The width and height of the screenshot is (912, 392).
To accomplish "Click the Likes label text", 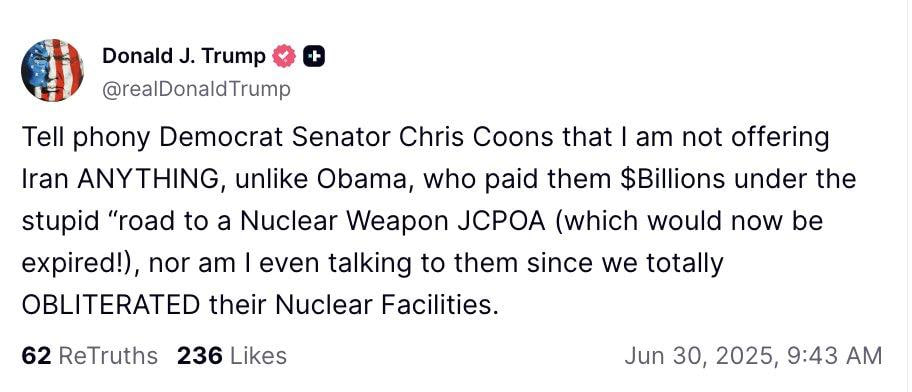I will click(258, 355).
